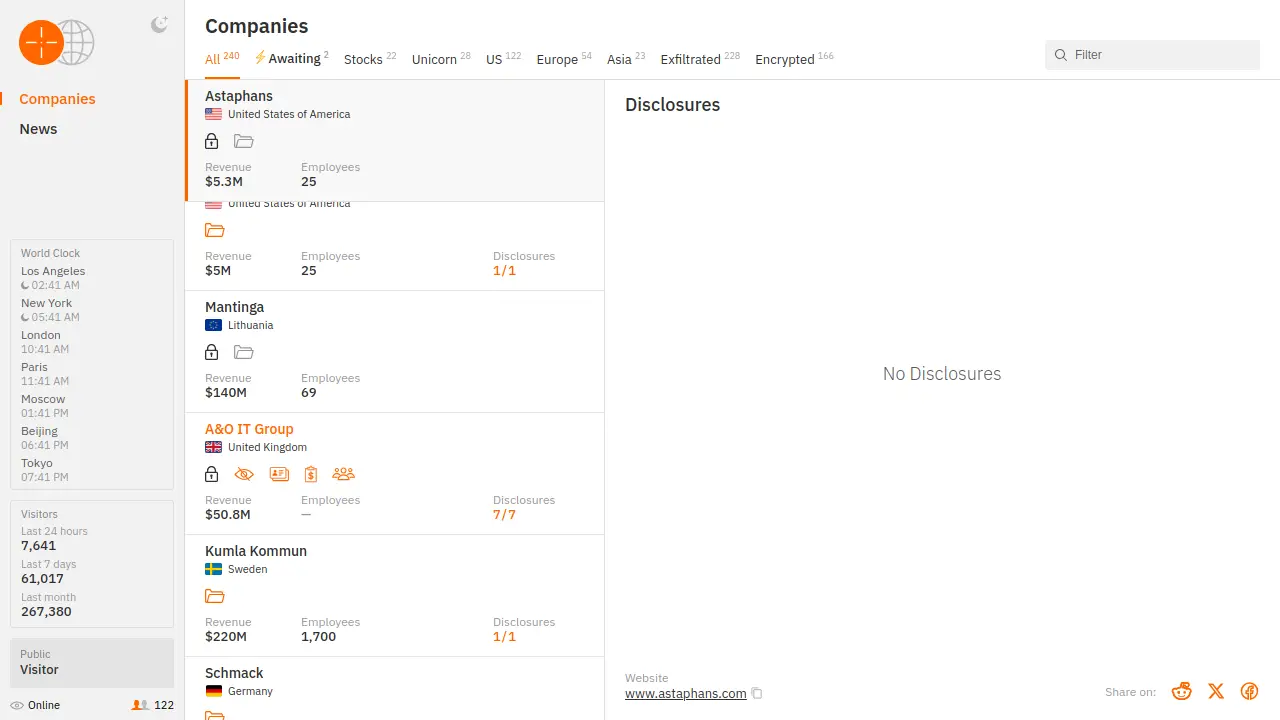Viewport: 1280px width, 720px height.
Task: Click the lock icon in Mantinga entry
Action: coord(211,352)
